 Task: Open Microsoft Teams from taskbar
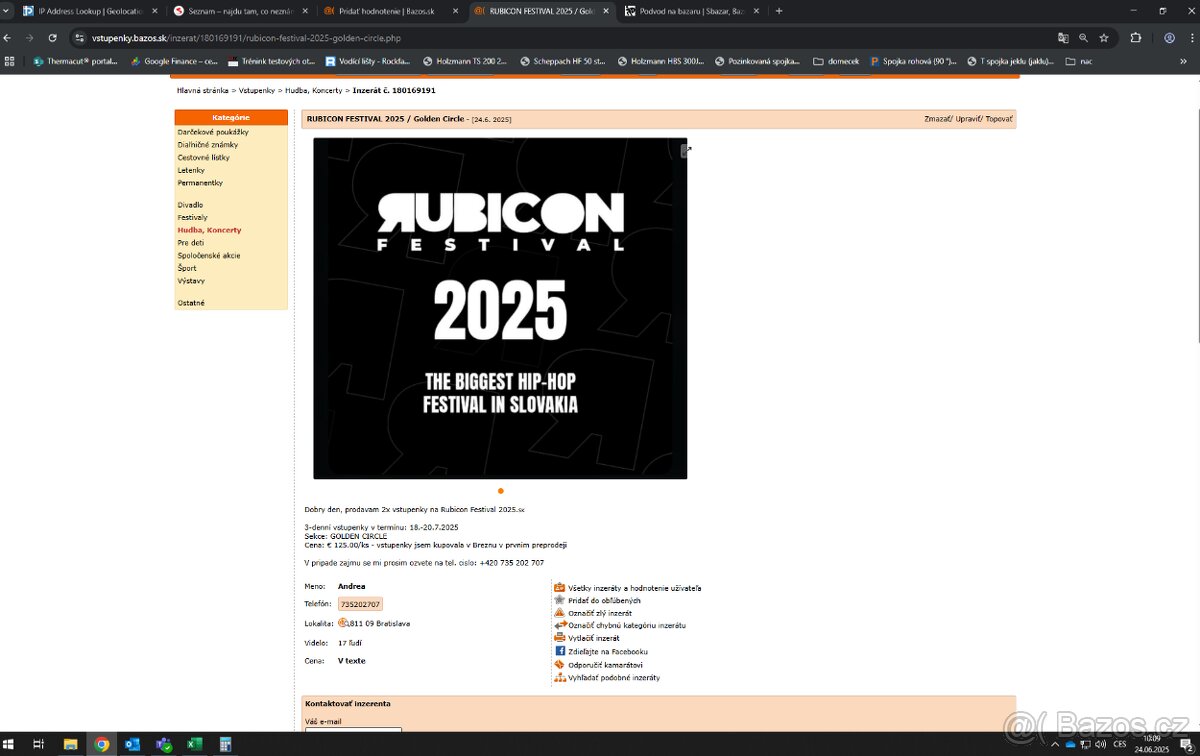click(163, 744)
